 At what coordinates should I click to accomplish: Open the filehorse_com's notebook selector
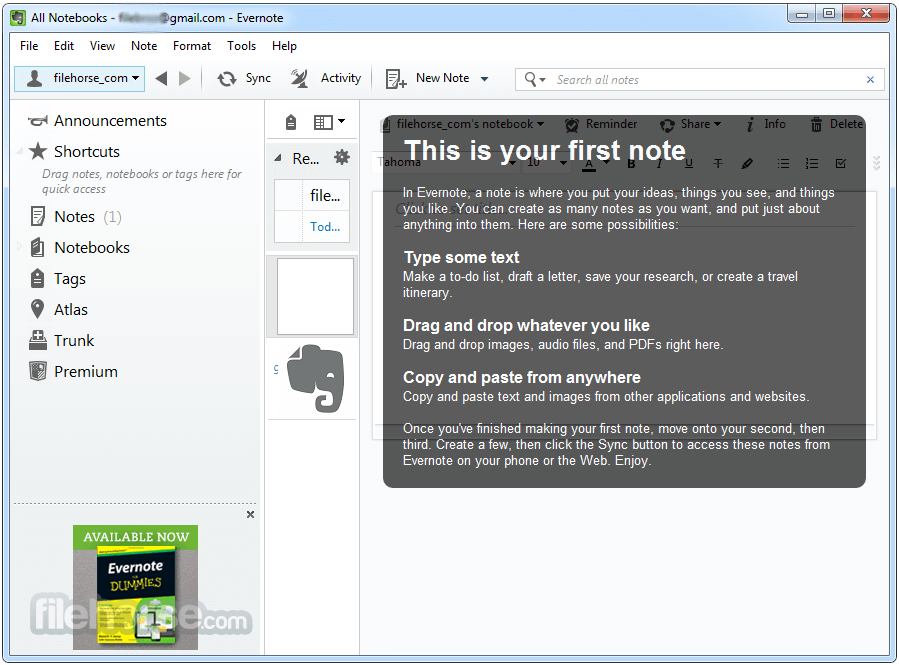tap(463, 124)
